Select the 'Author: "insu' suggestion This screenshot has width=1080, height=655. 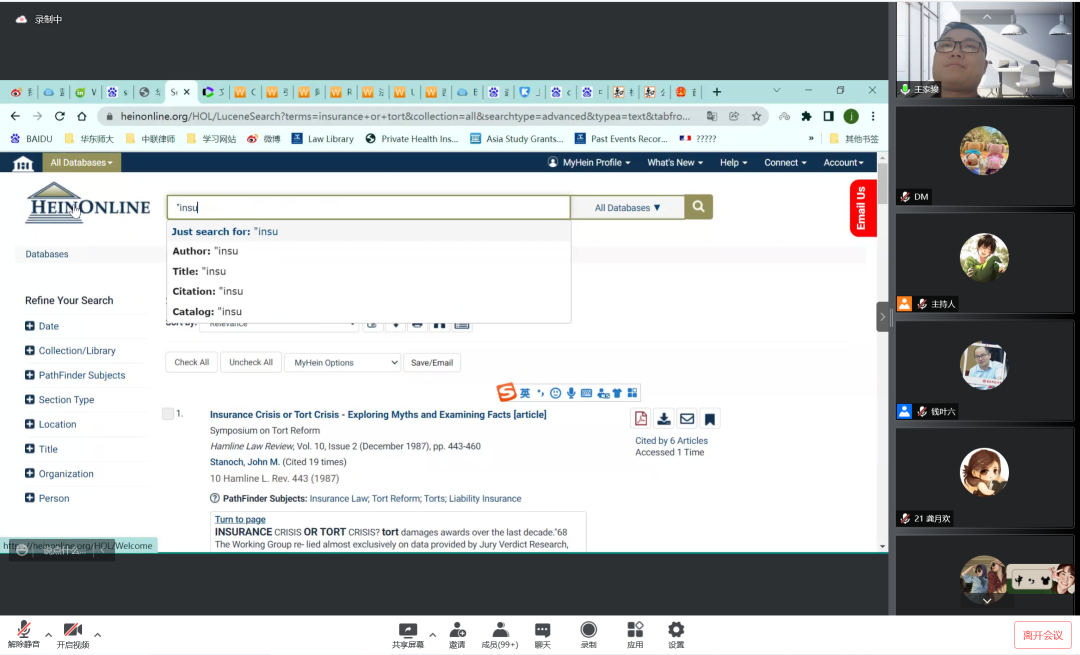point(368,251)
